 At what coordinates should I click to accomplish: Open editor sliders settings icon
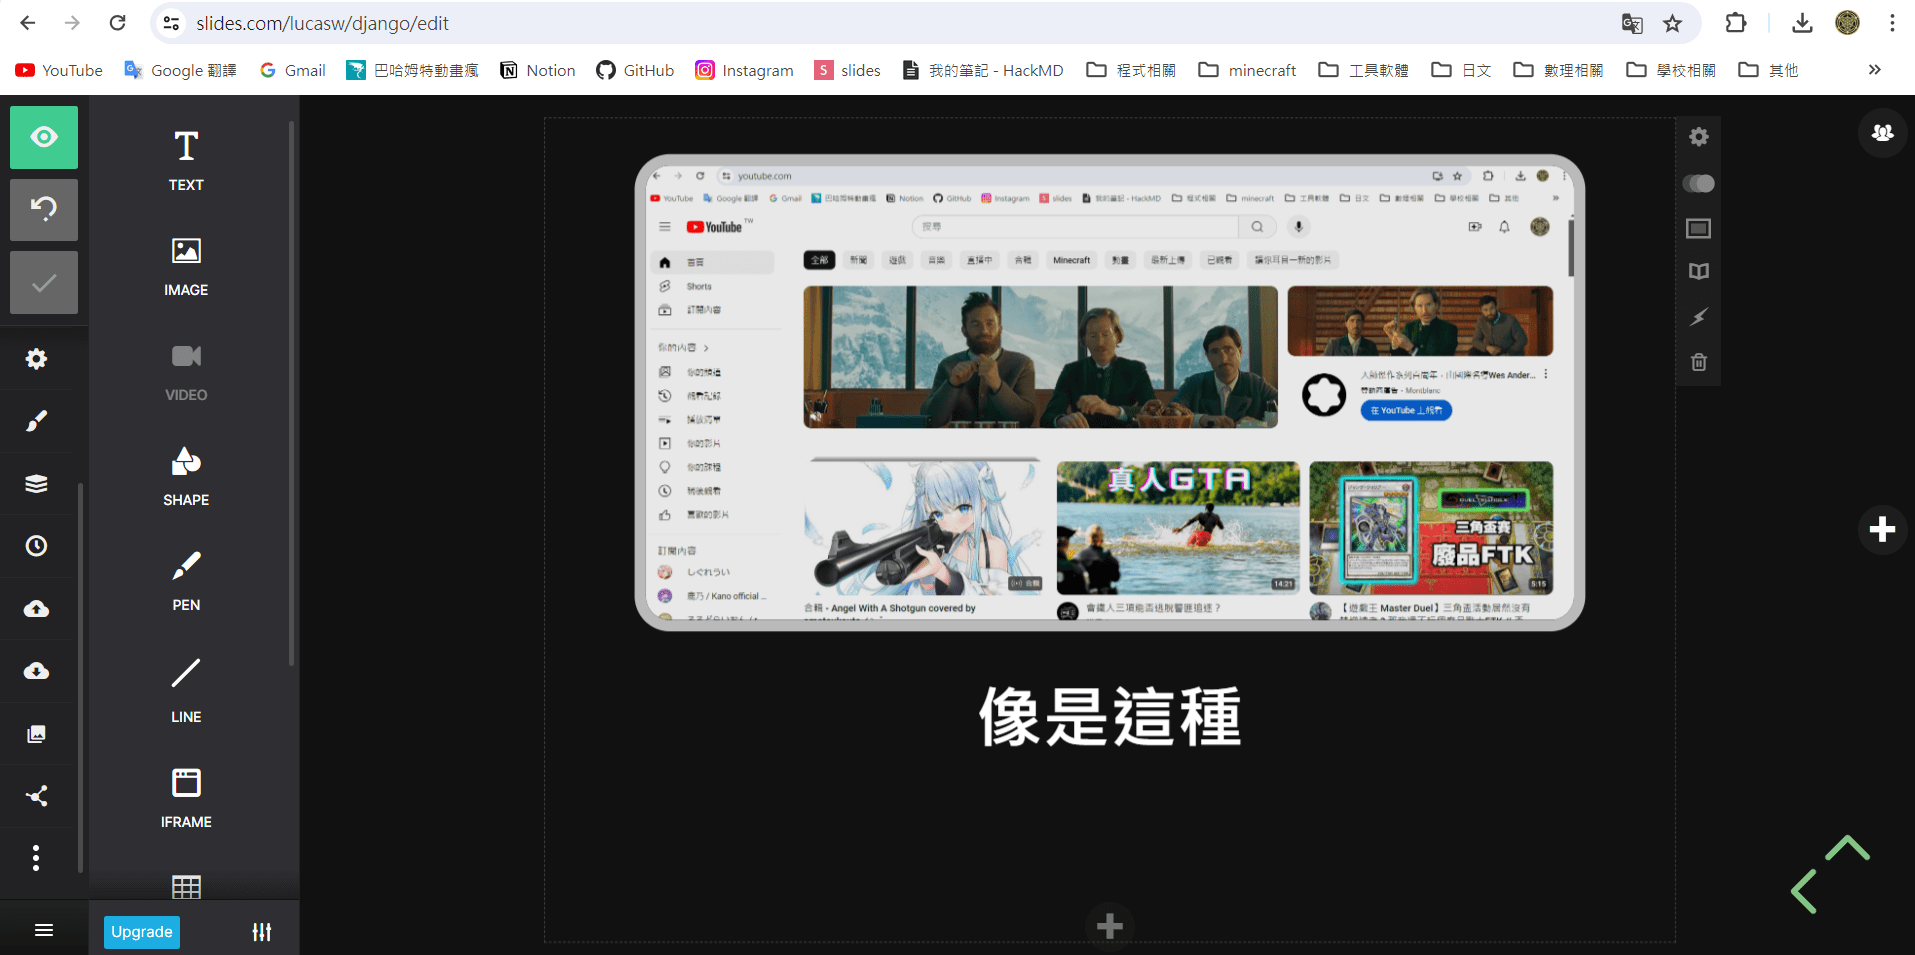click(x=262, y=932)
